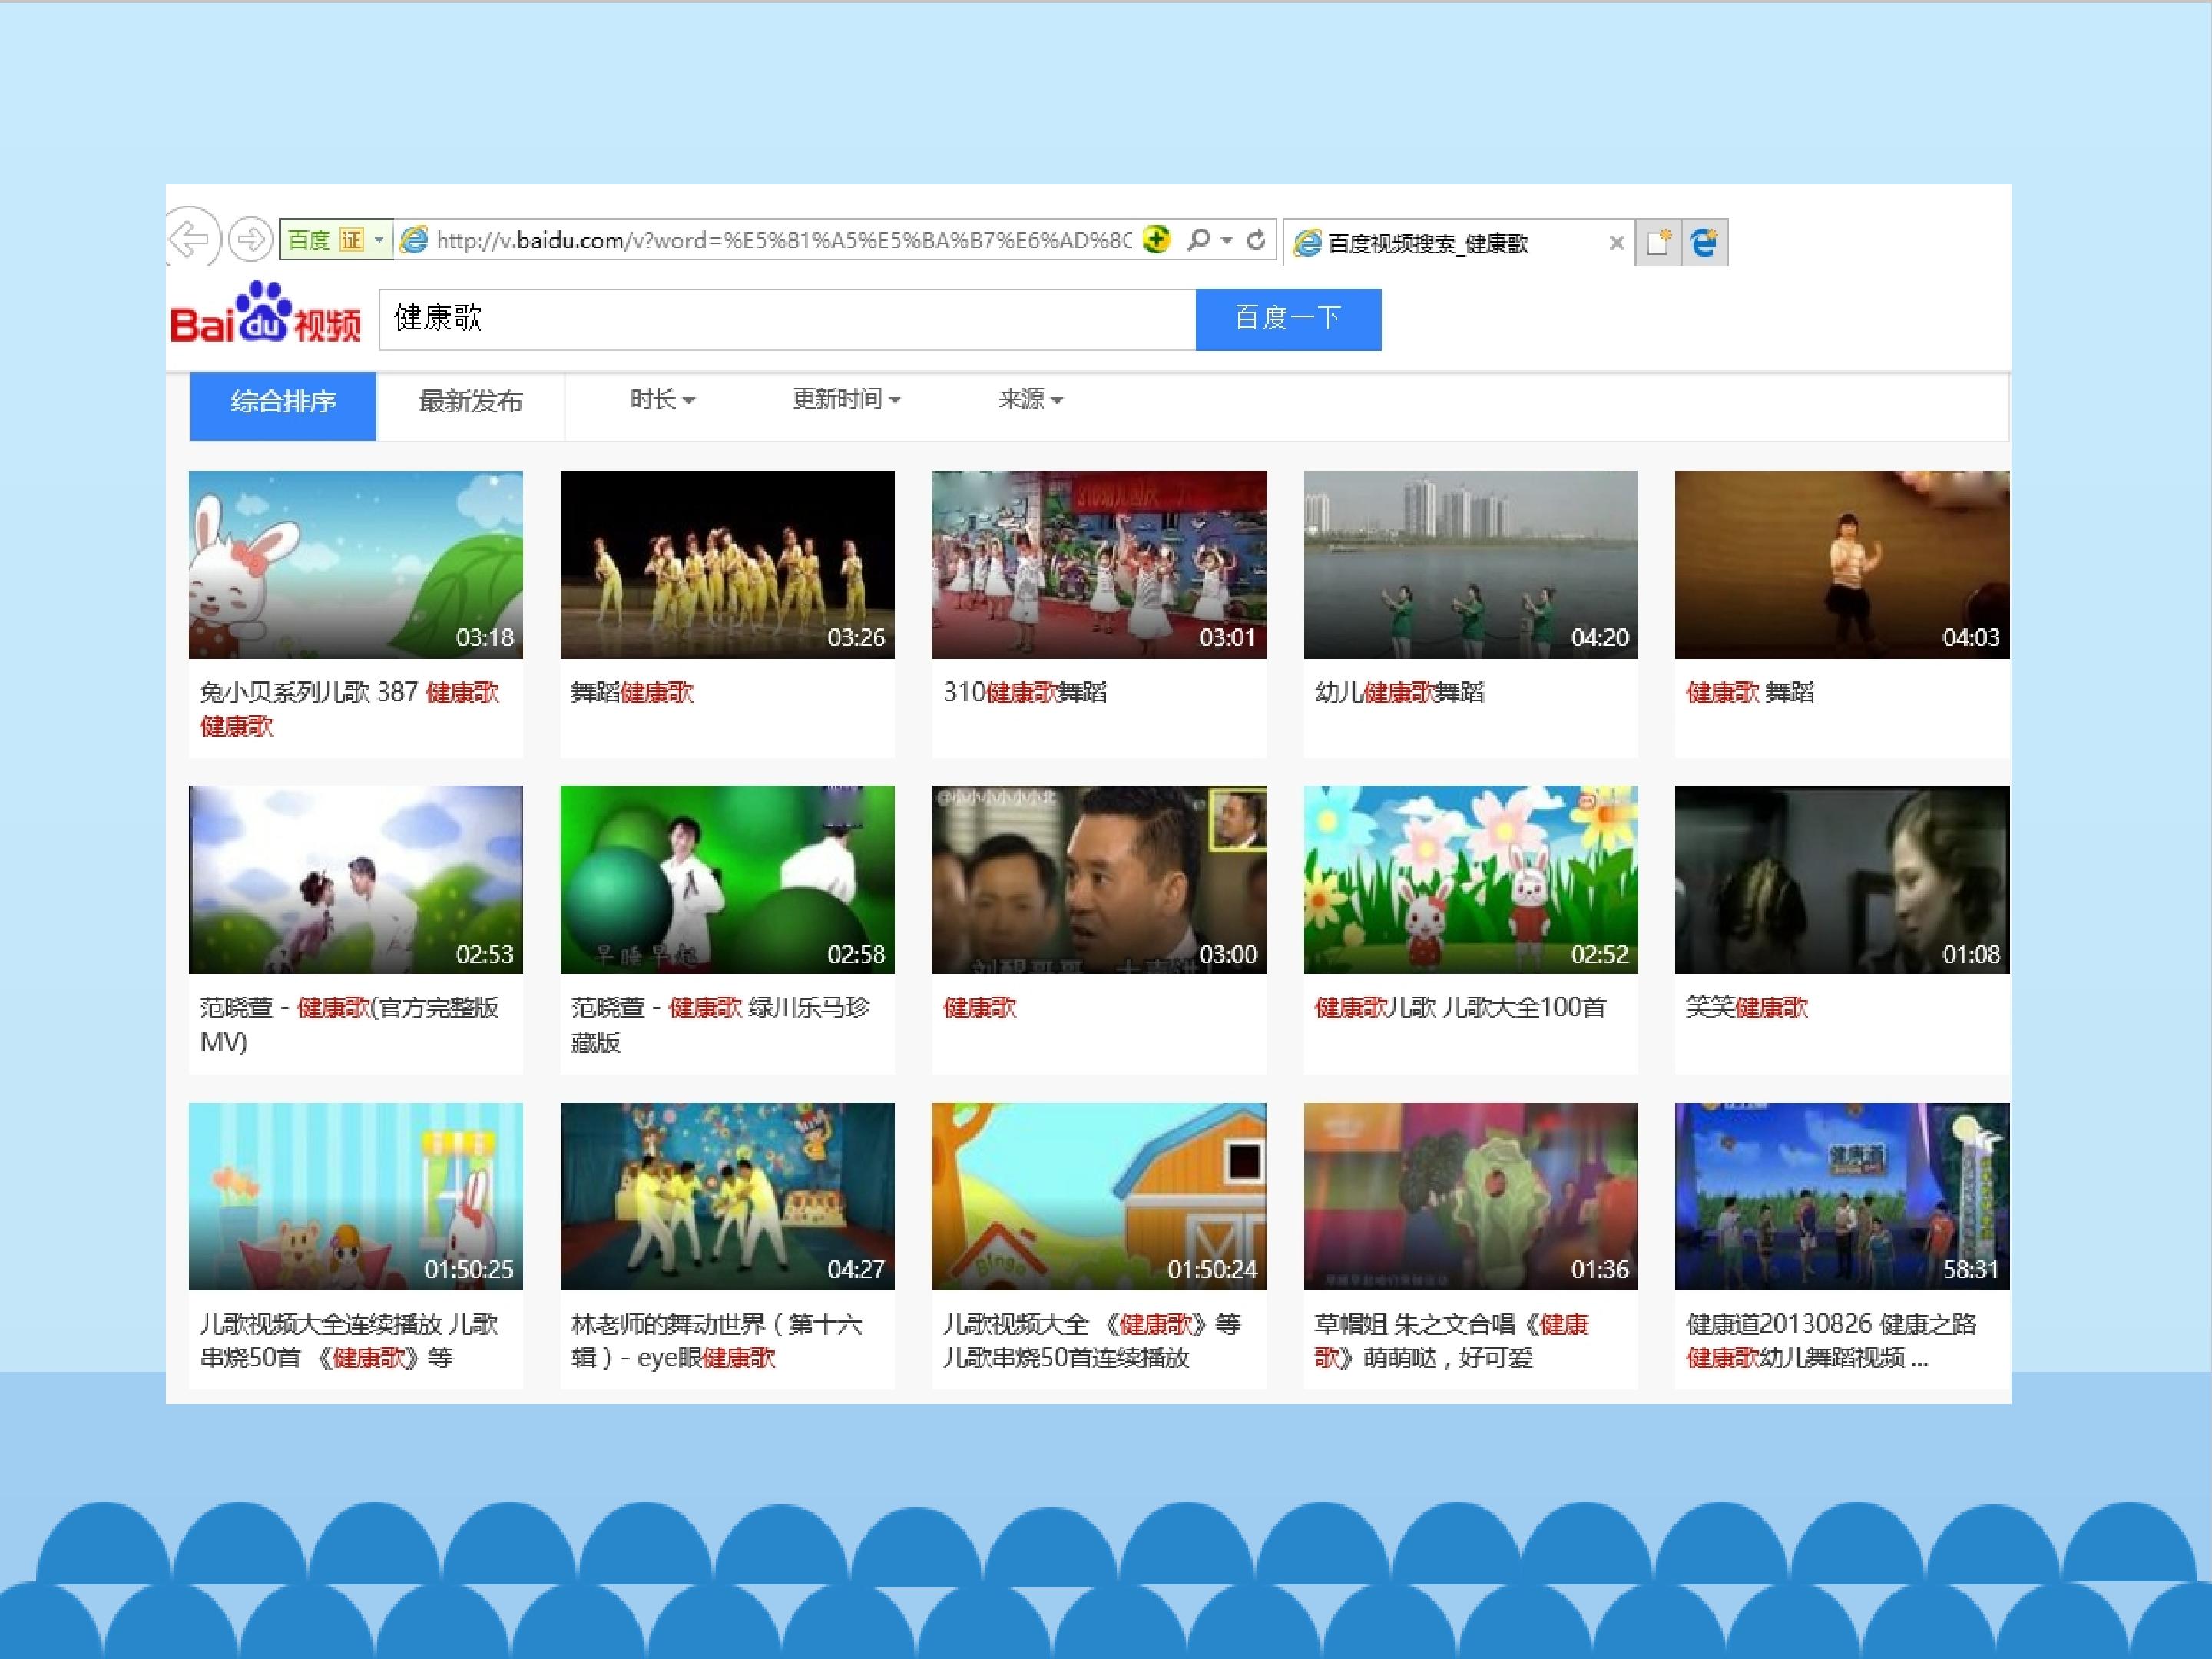Expand the 更新时间 filter dropdown
Image resolution: width=2212 pixels, height=1659 pixels.
pos(846,400)
